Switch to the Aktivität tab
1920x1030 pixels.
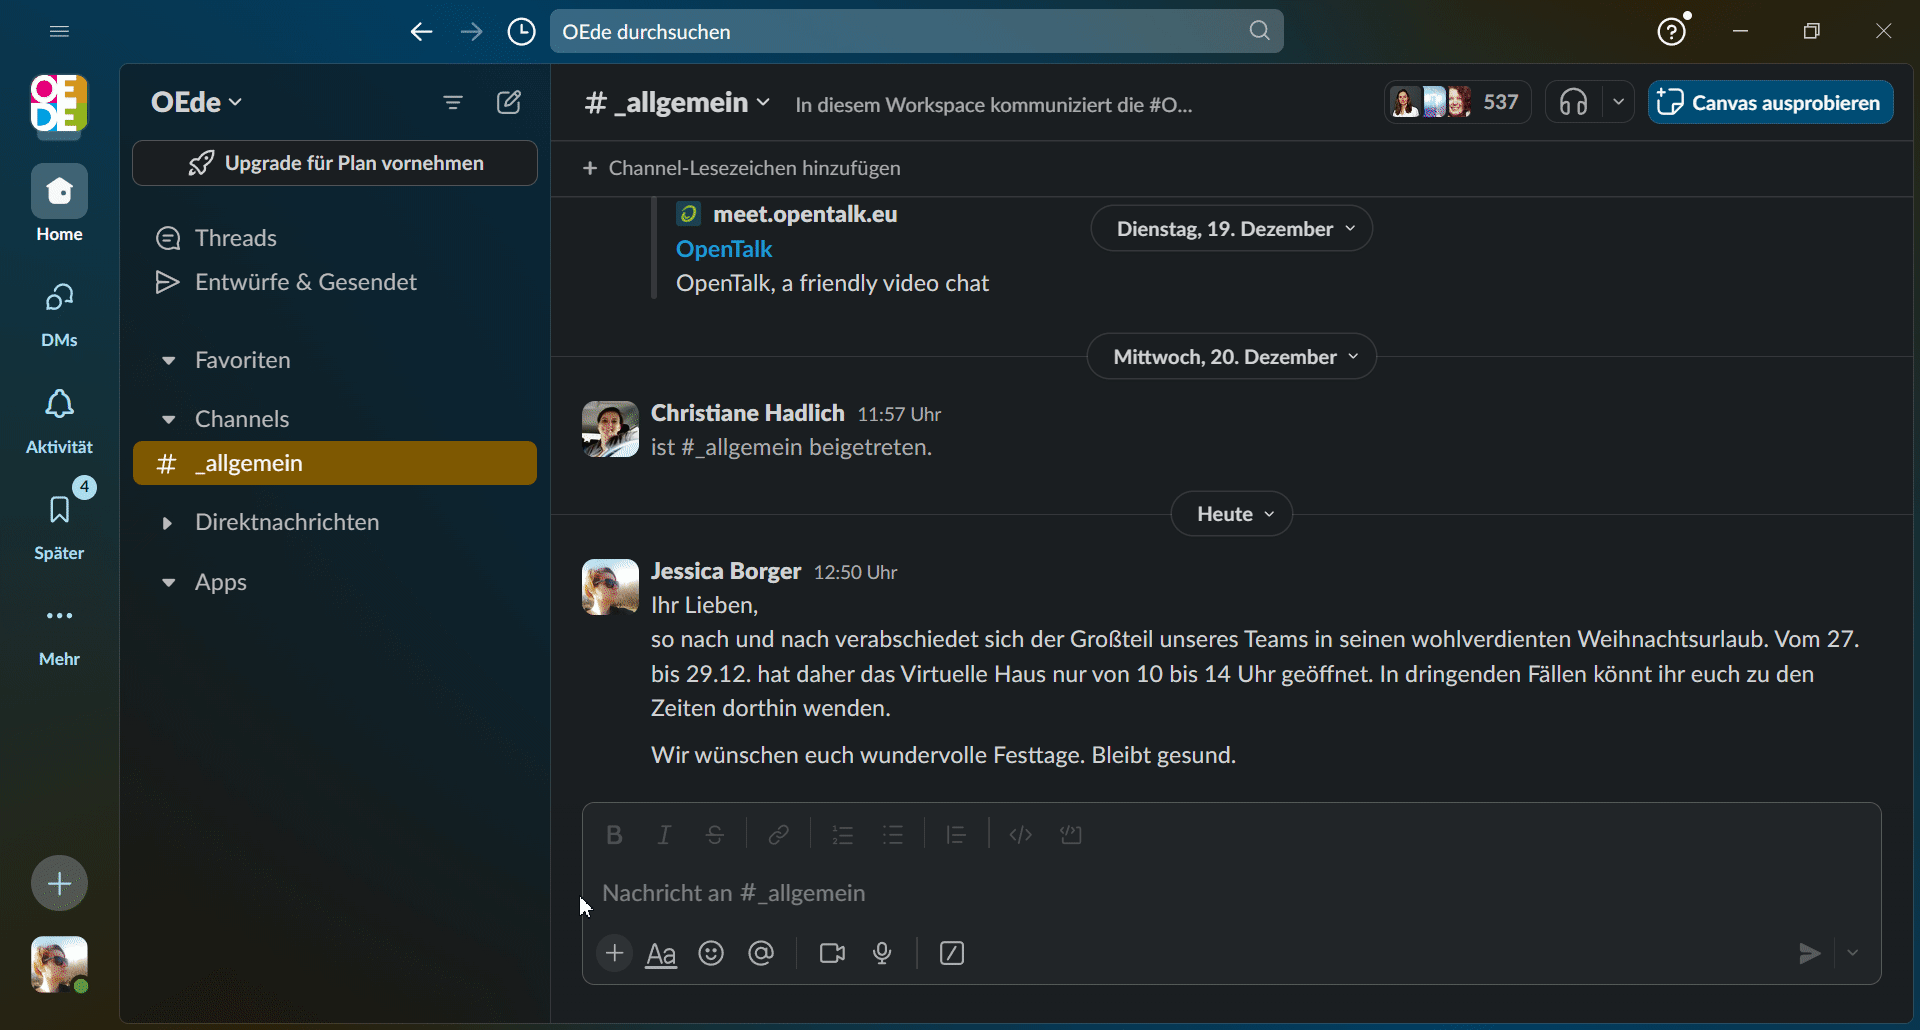pyautogui.click(x=59, y=421)
